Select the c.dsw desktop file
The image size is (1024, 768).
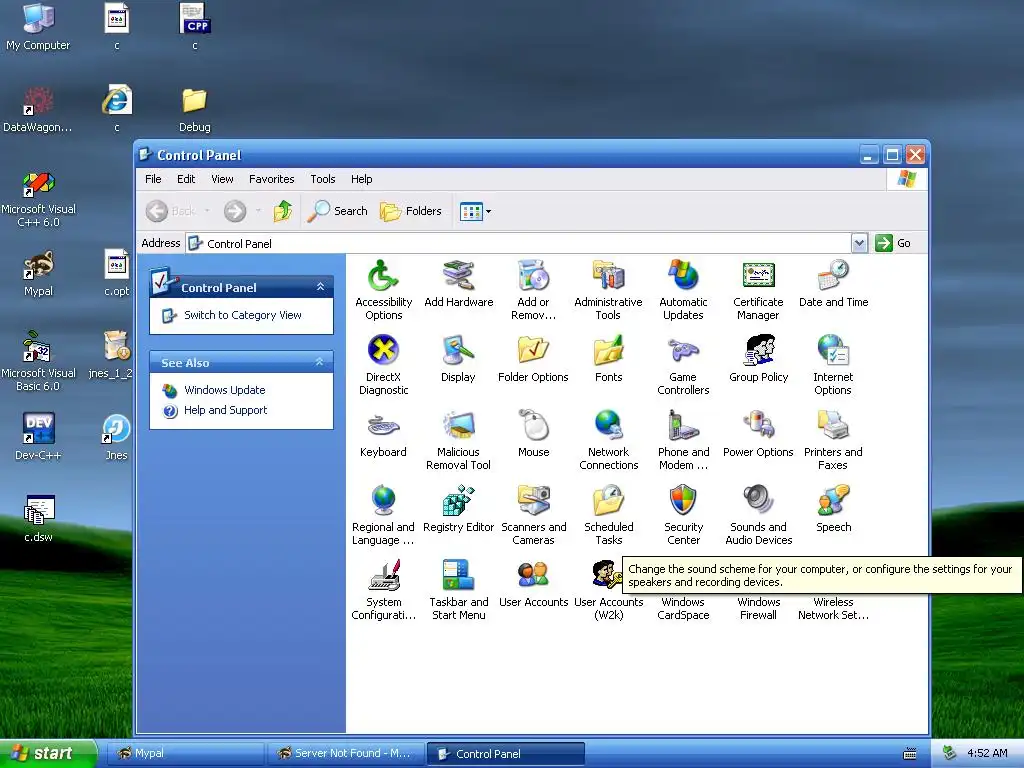pos(38,519)
